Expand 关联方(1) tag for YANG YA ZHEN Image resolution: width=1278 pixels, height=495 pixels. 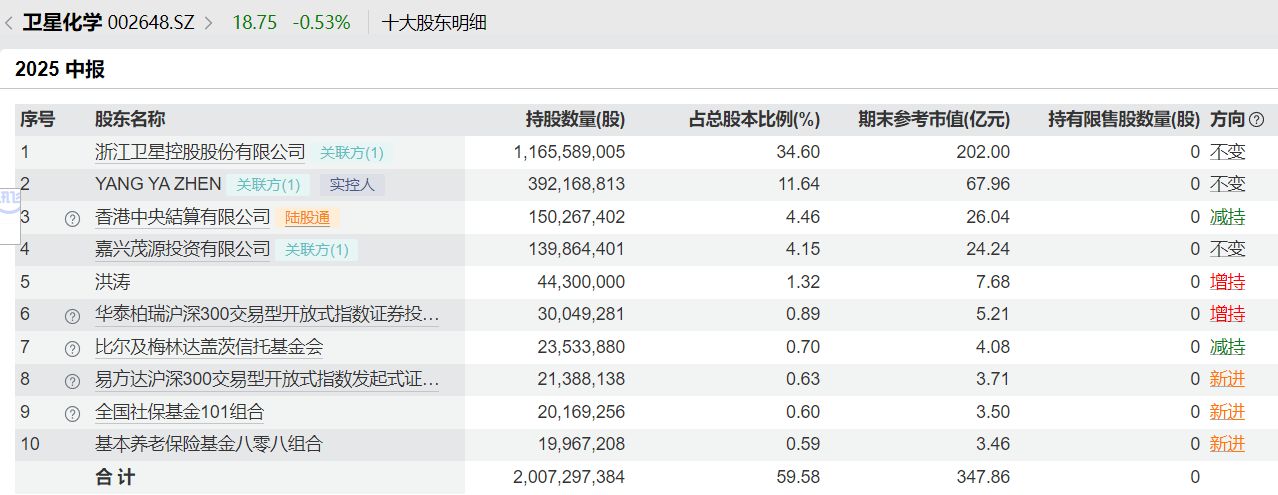pyautogui.click(x=268, y=185)
